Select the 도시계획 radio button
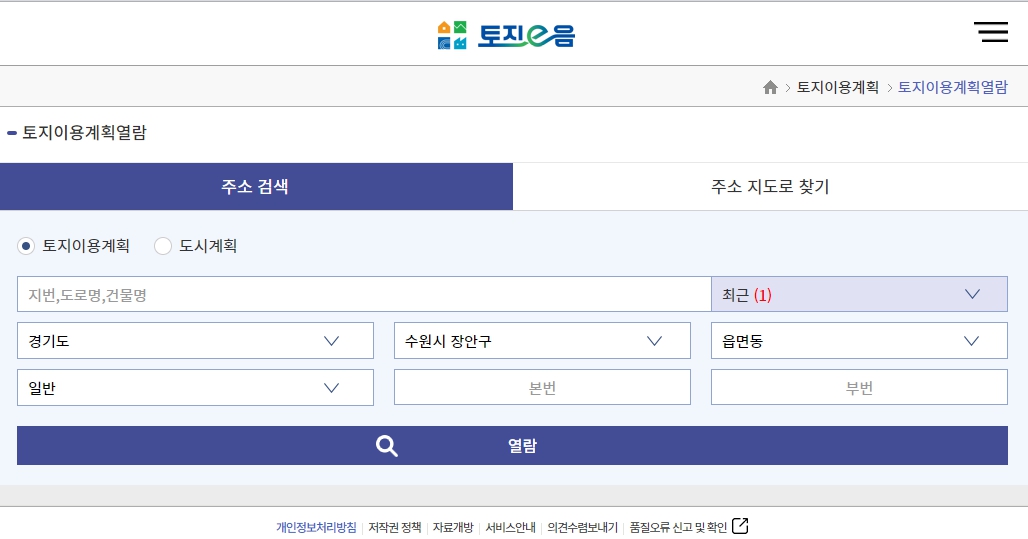The width and height of the screenshot is (1028, 539). pos(163,246)
